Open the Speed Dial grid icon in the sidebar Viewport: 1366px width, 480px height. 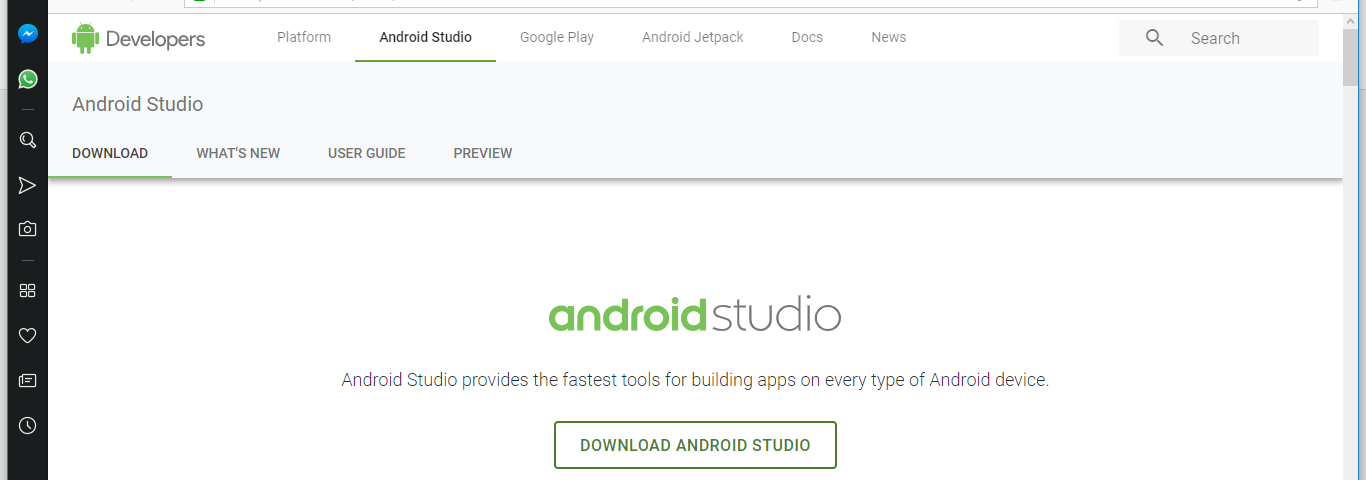(x=28, y=290)
